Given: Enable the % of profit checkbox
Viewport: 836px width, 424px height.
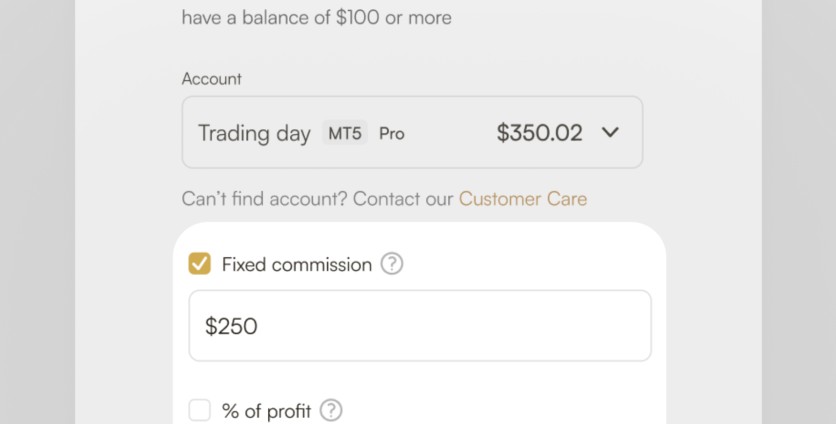Looking at the screenshot, I should pos(200,410).
